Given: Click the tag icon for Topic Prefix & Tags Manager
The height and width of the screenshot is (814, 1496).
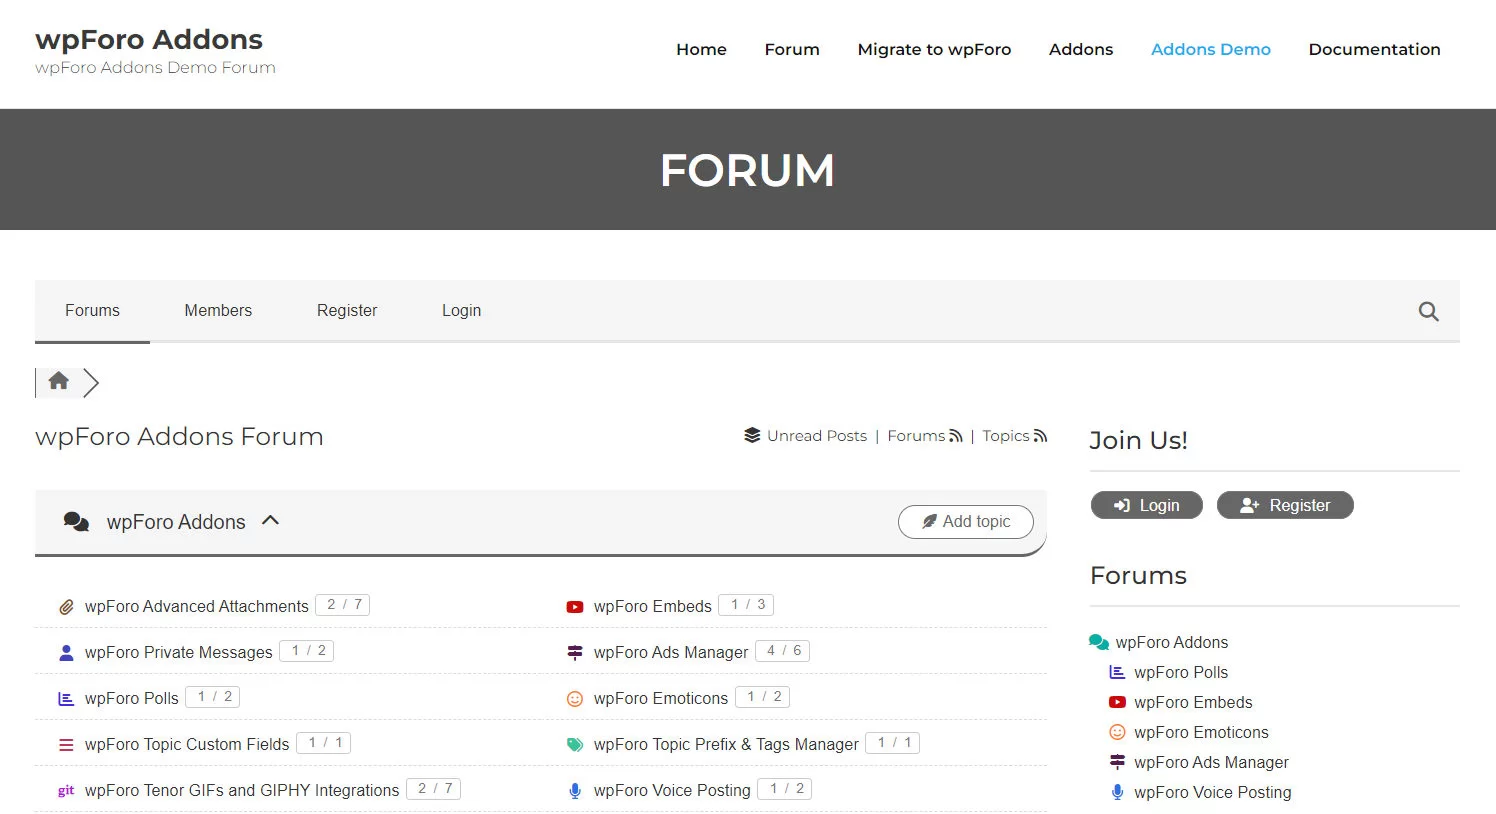Looking at the screenshot, I should coord(575,745).
